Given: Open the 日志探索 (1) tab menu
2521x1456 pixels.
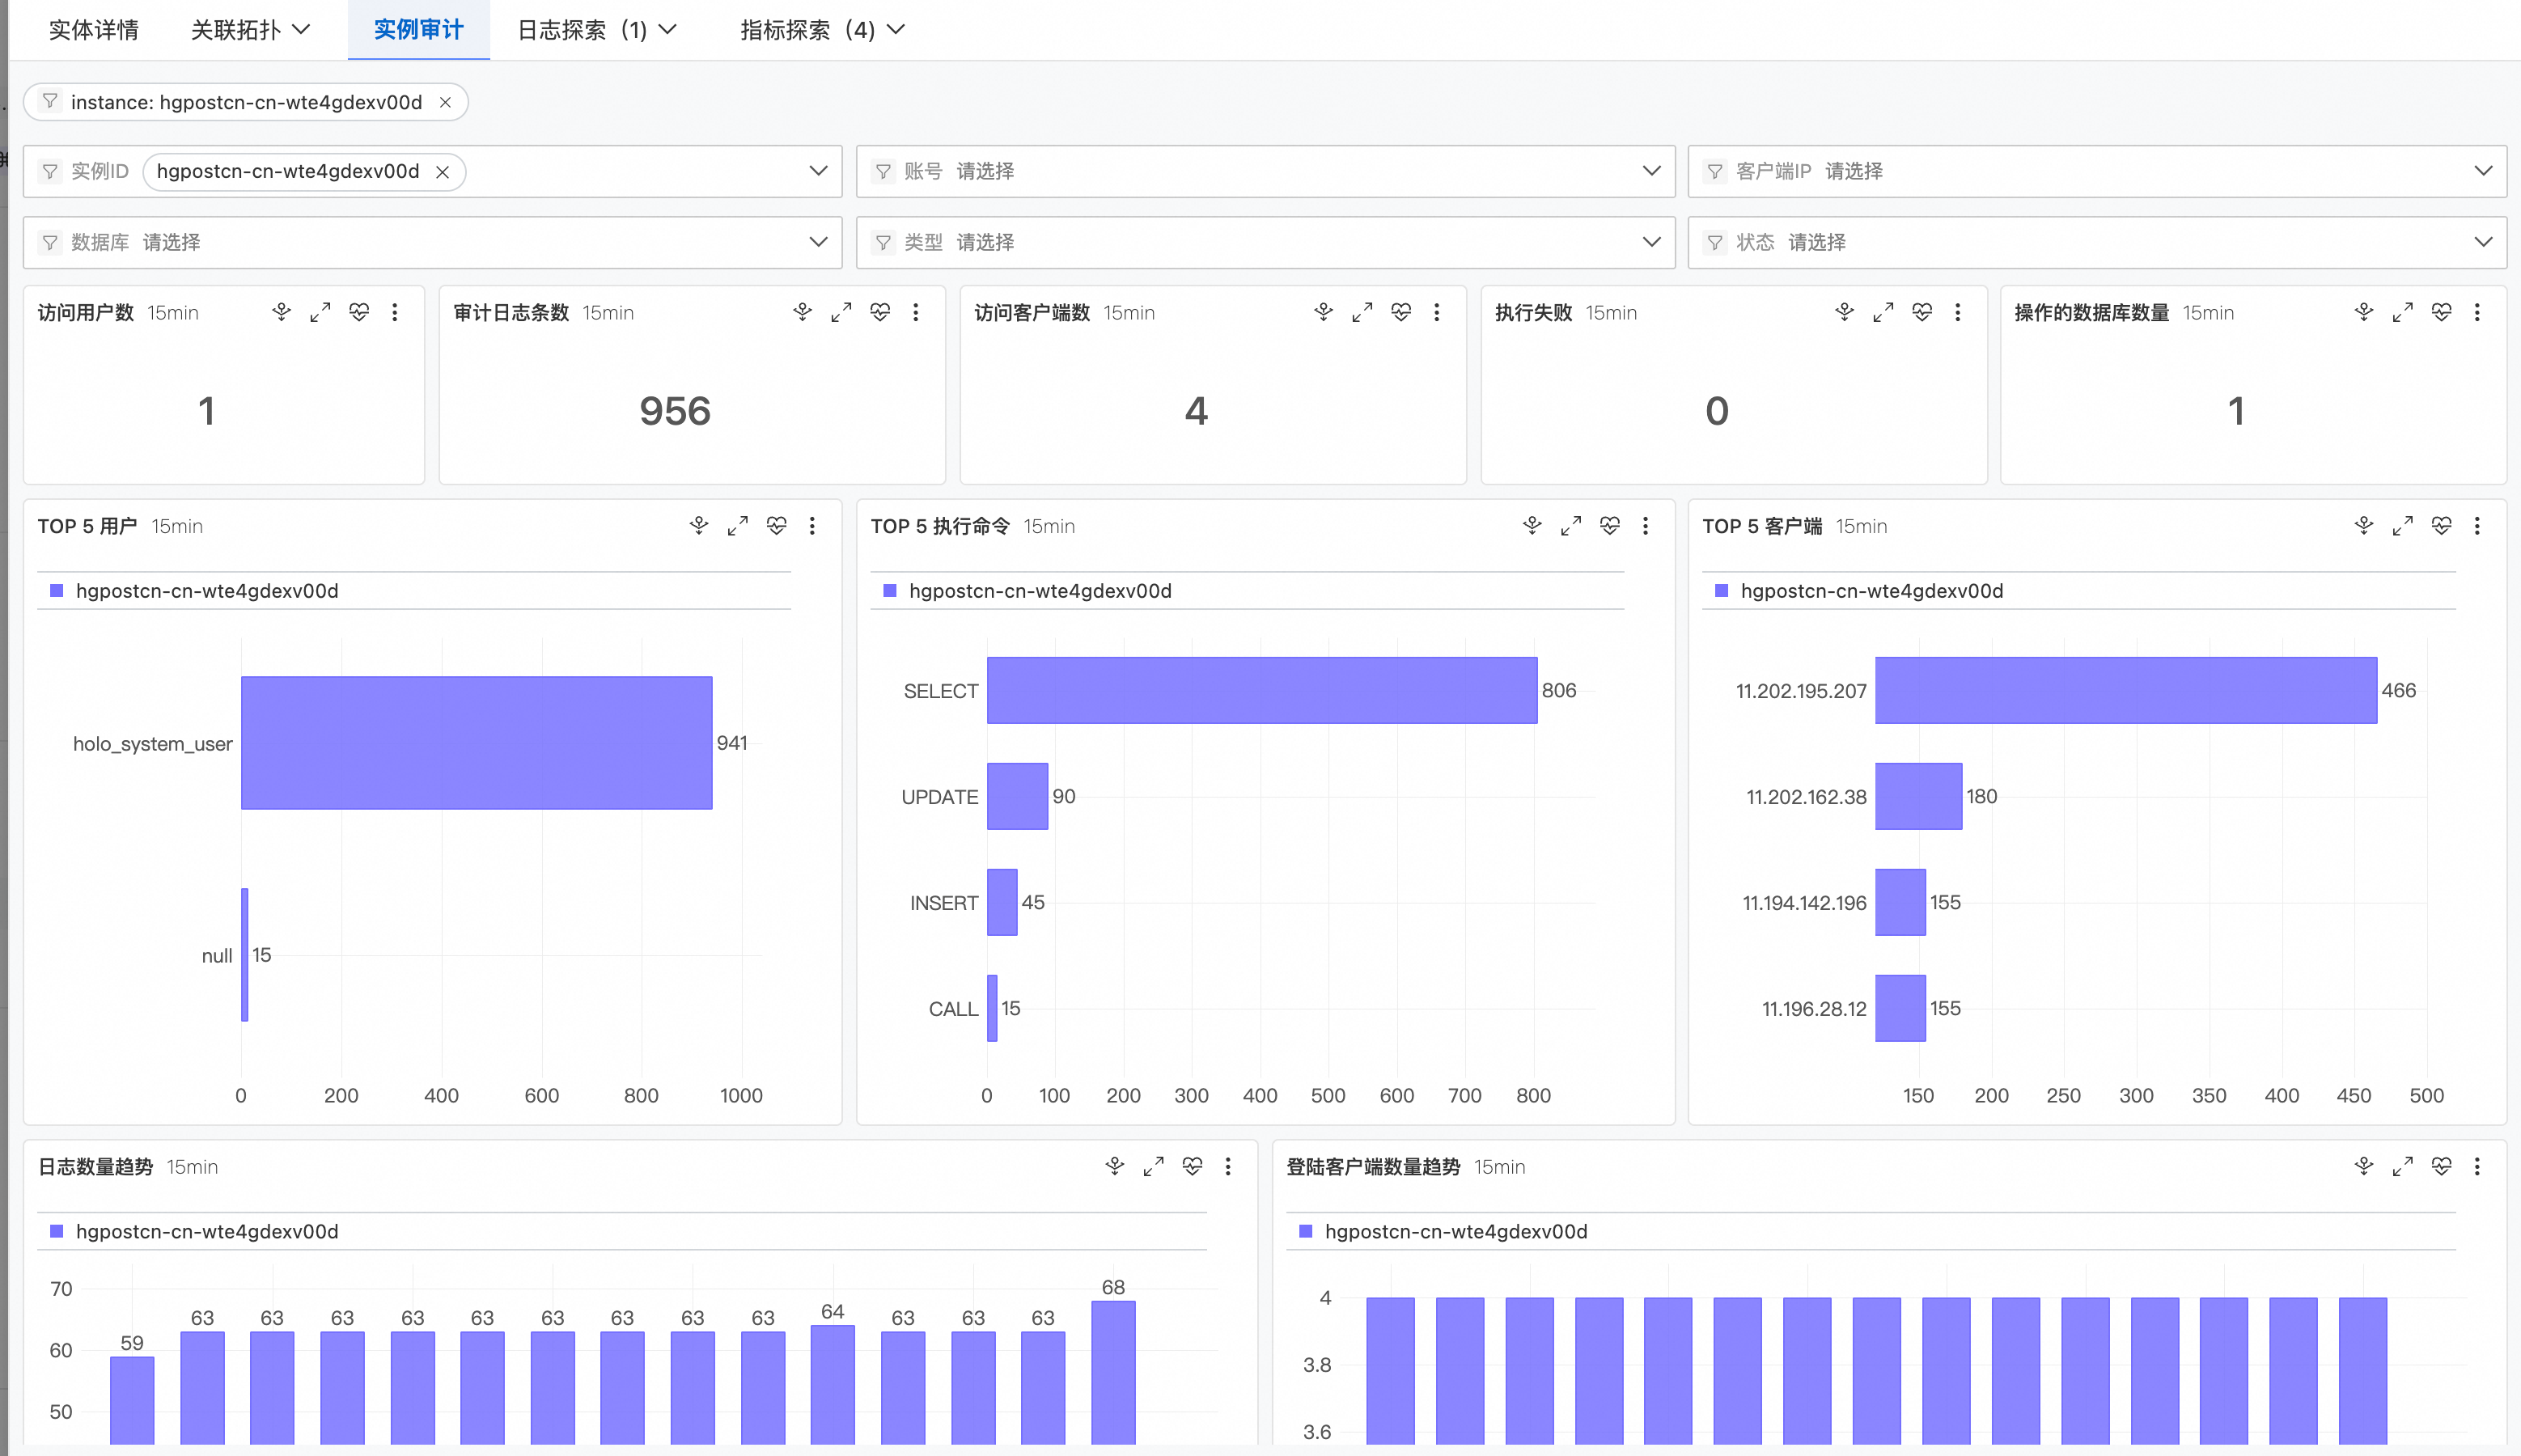Looking at the screenshot, I should 597,30.
